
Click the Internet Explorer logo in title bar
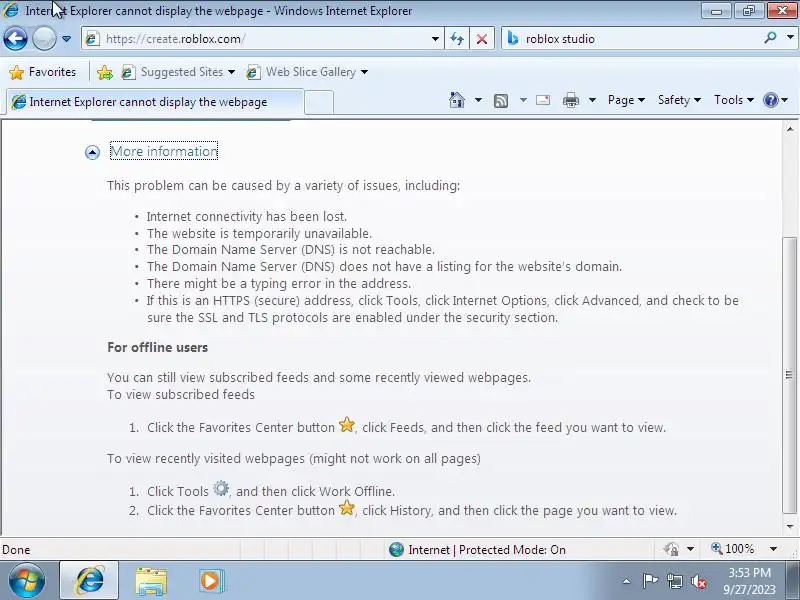click(x=11, y=10)
